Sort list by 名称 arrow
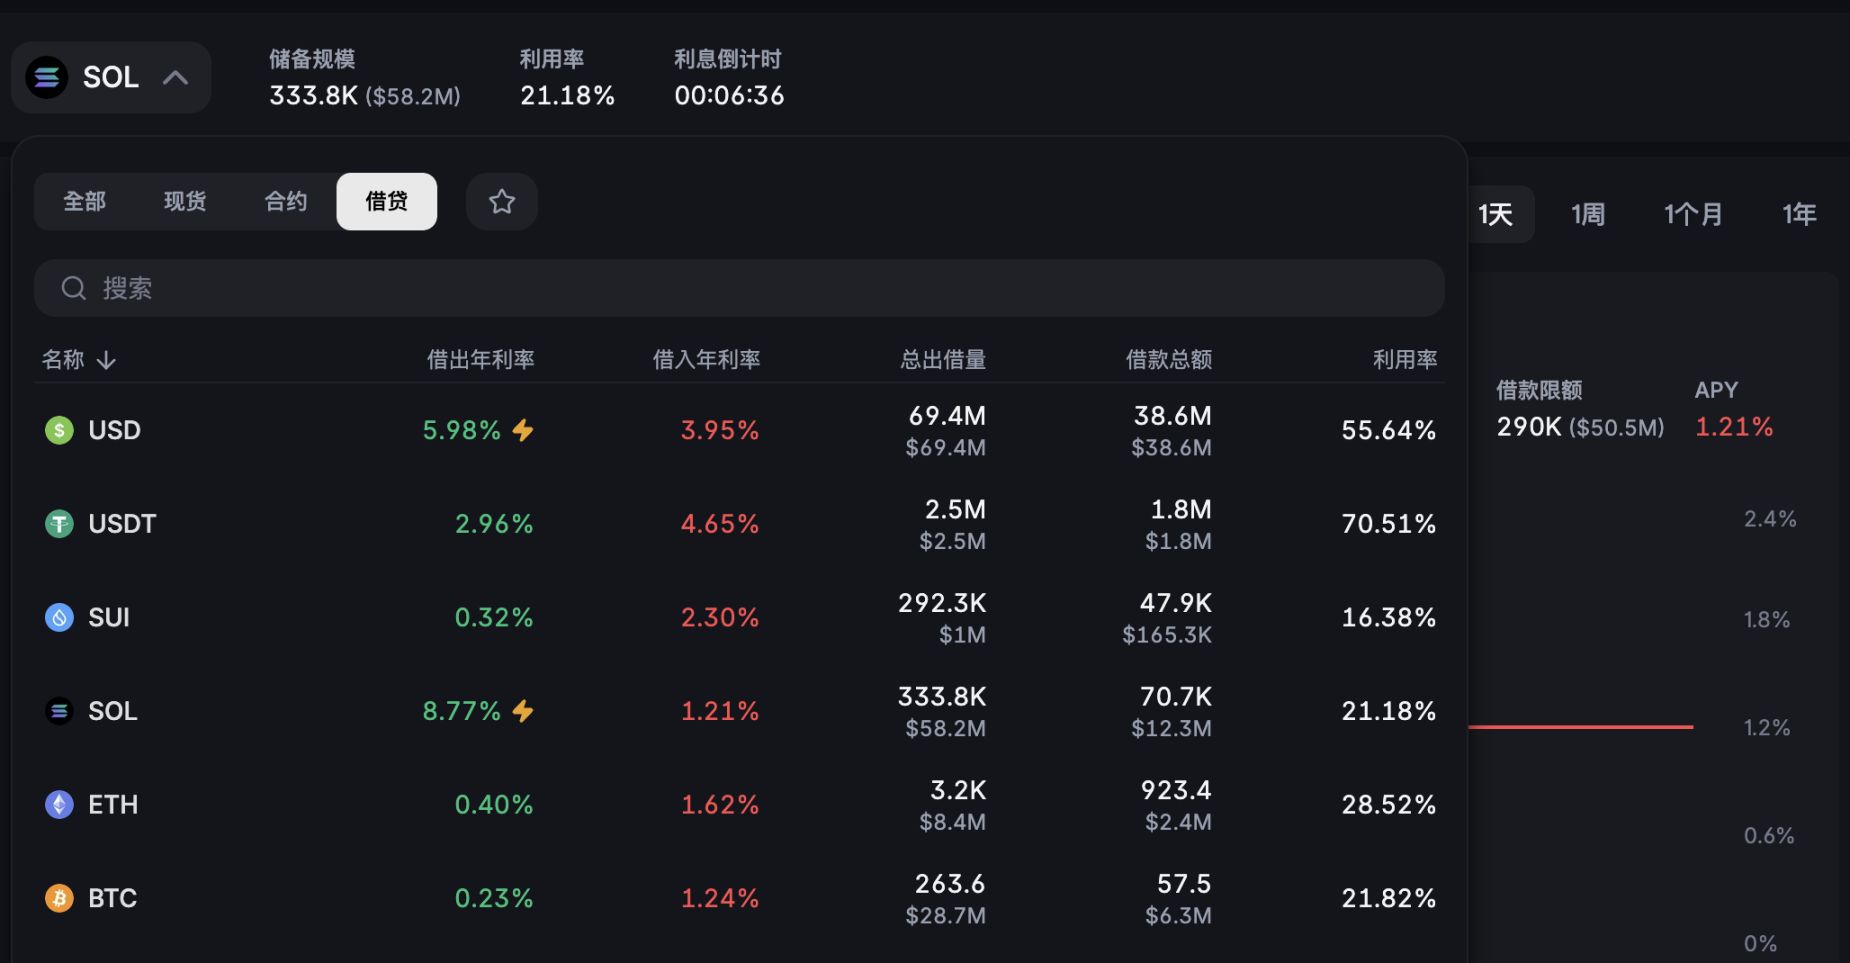1850x963 pixels. click(x=106, y=360)
